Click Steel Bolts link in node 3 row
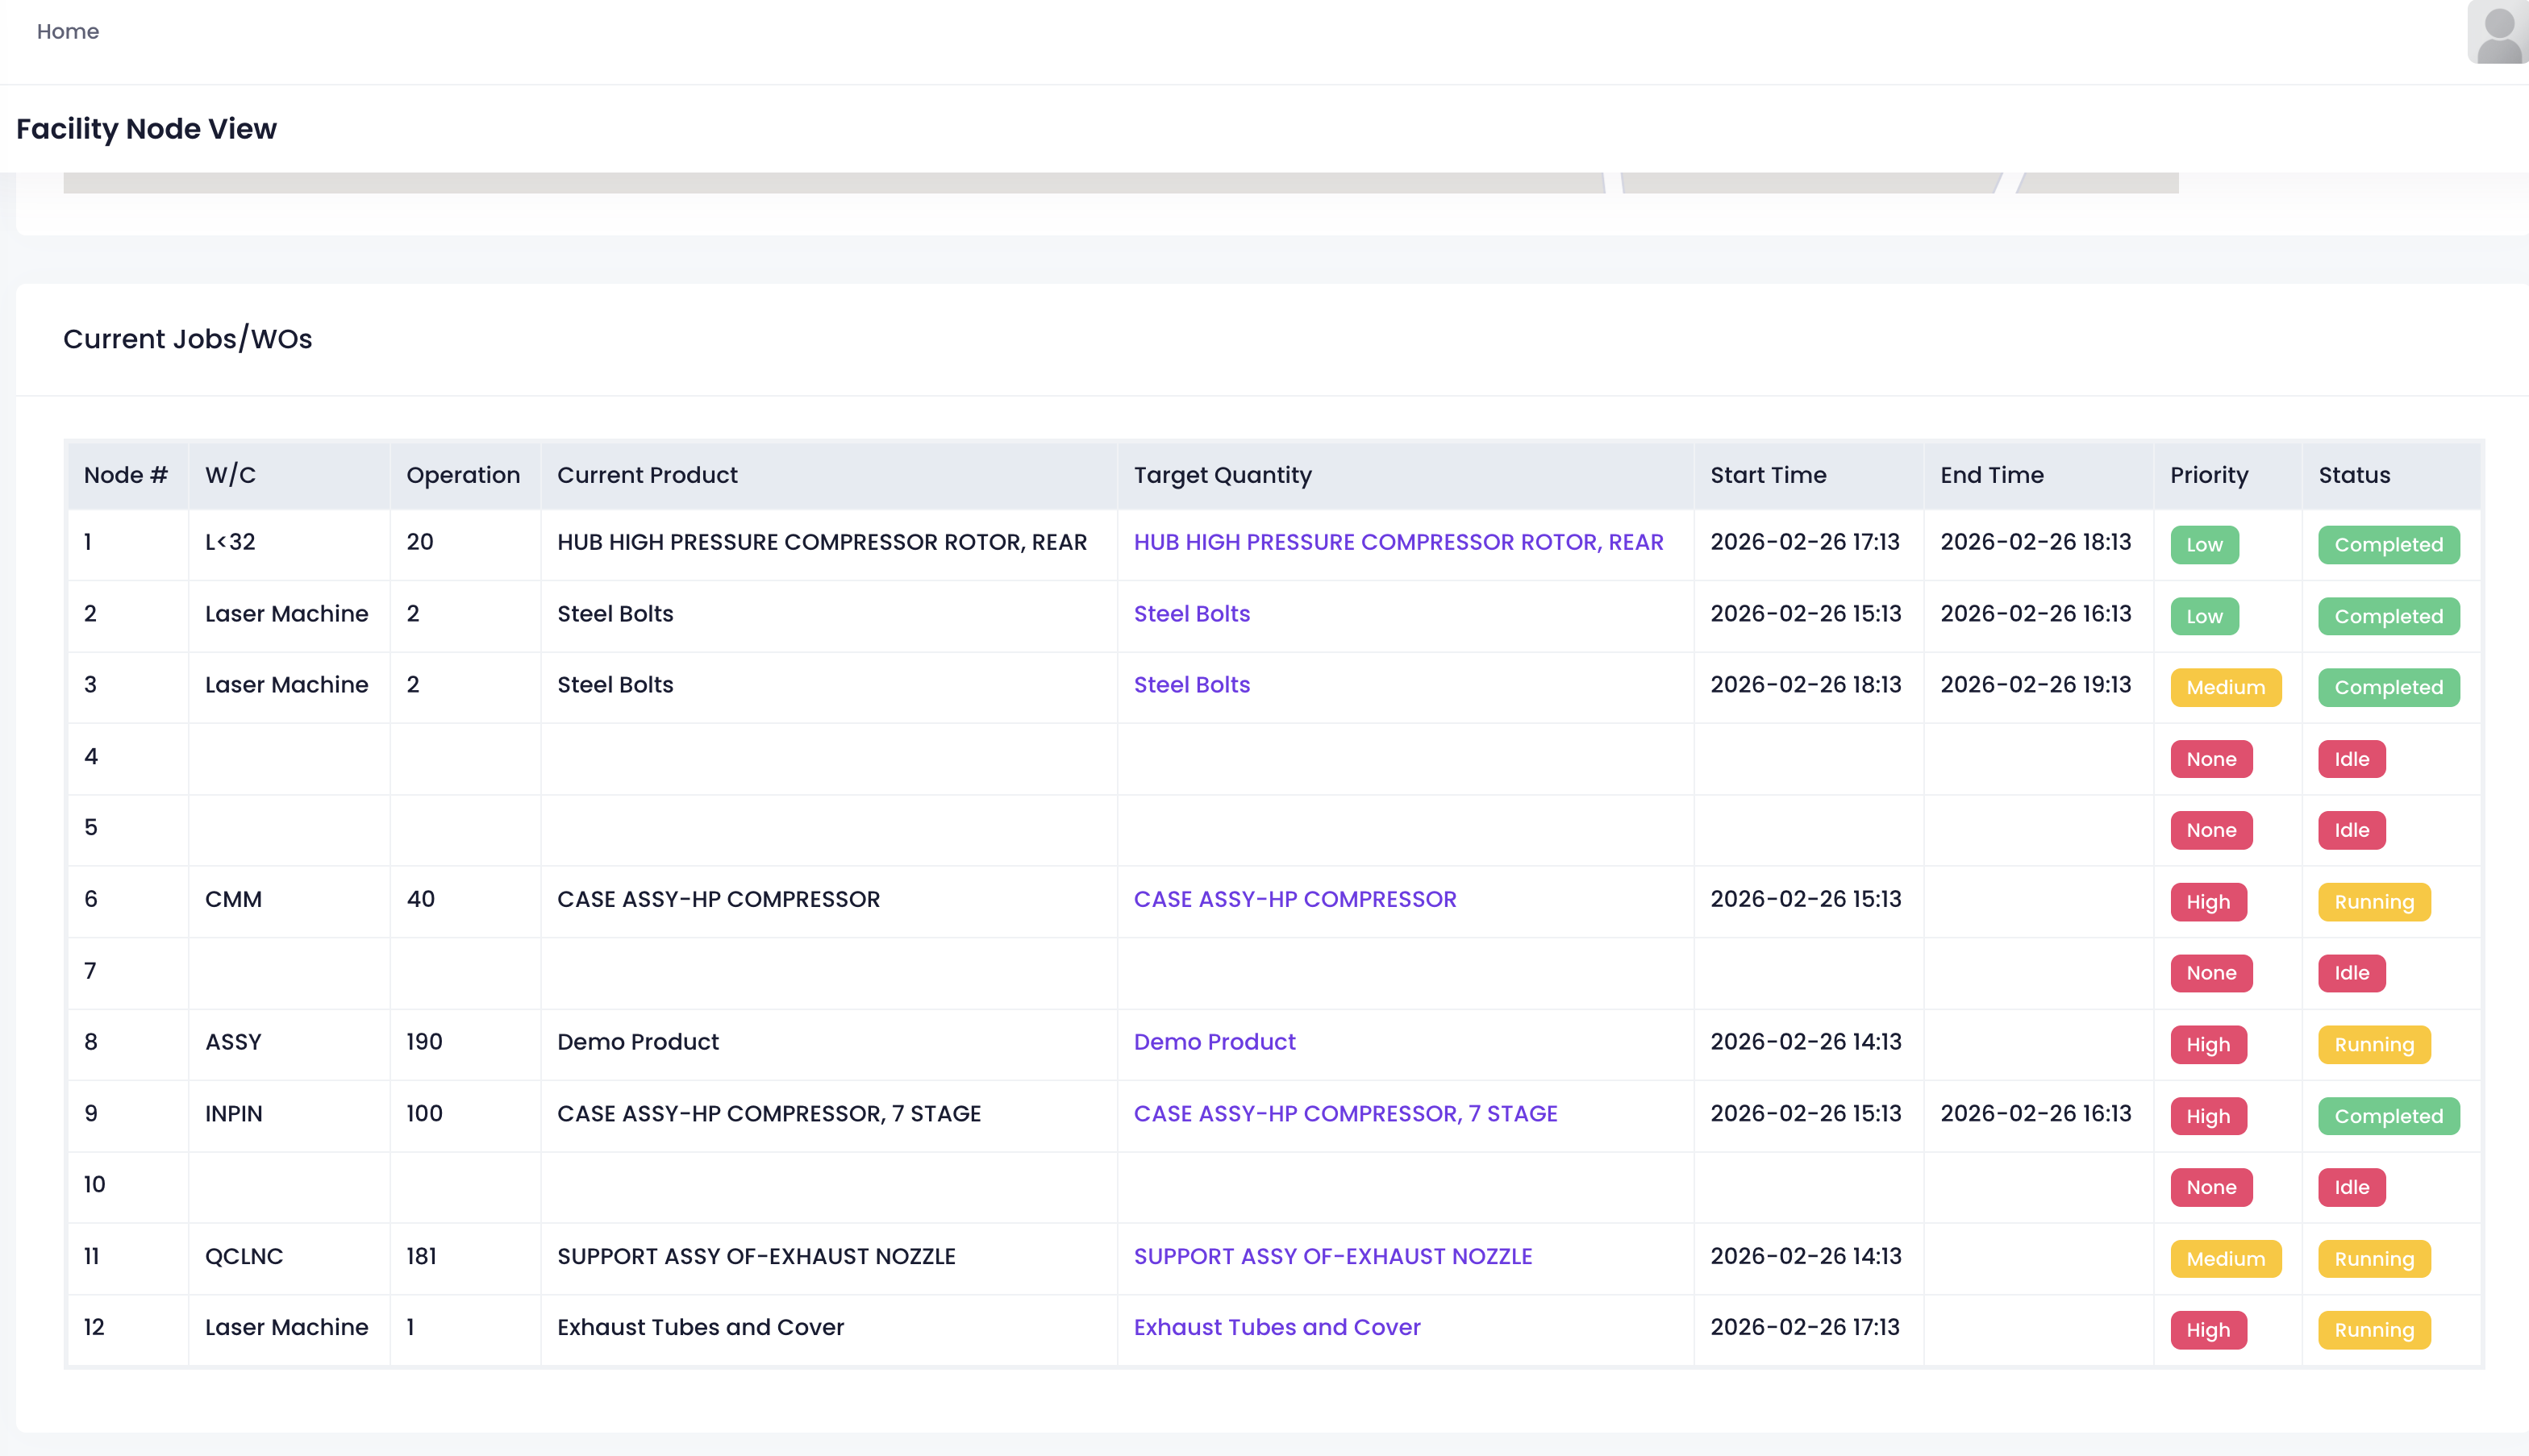 [1191, 685]
